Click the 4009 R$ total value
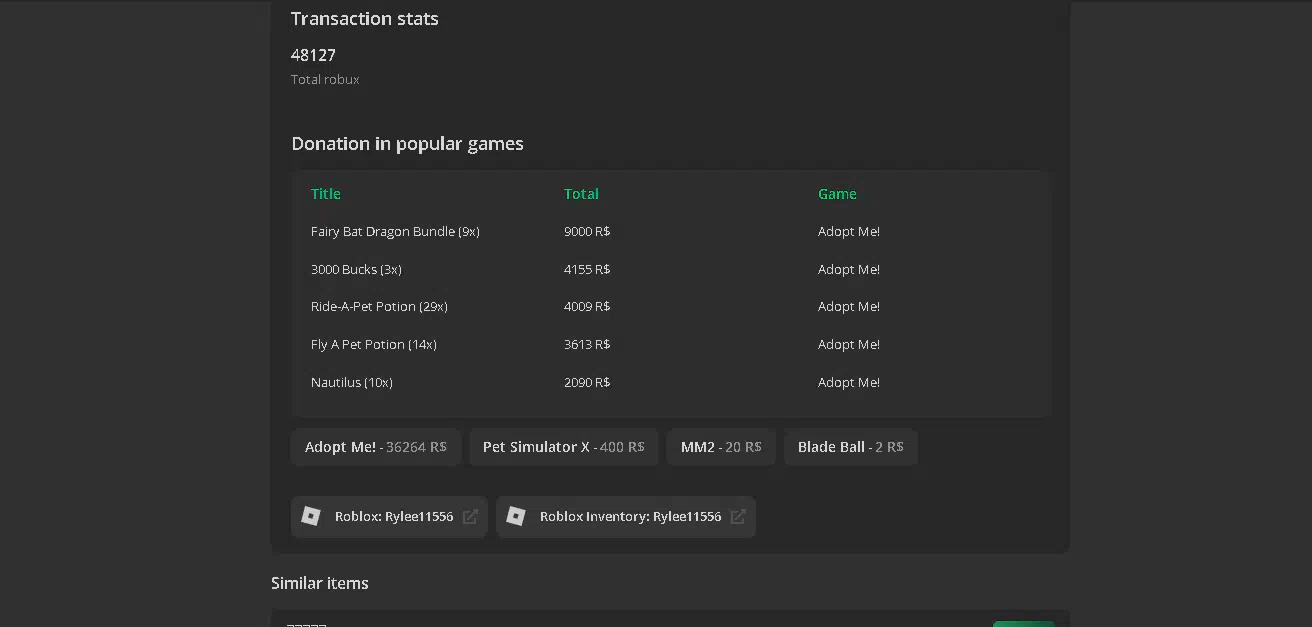The height and width of the screenshot is (627, 1312). click(x=587, y=307)
